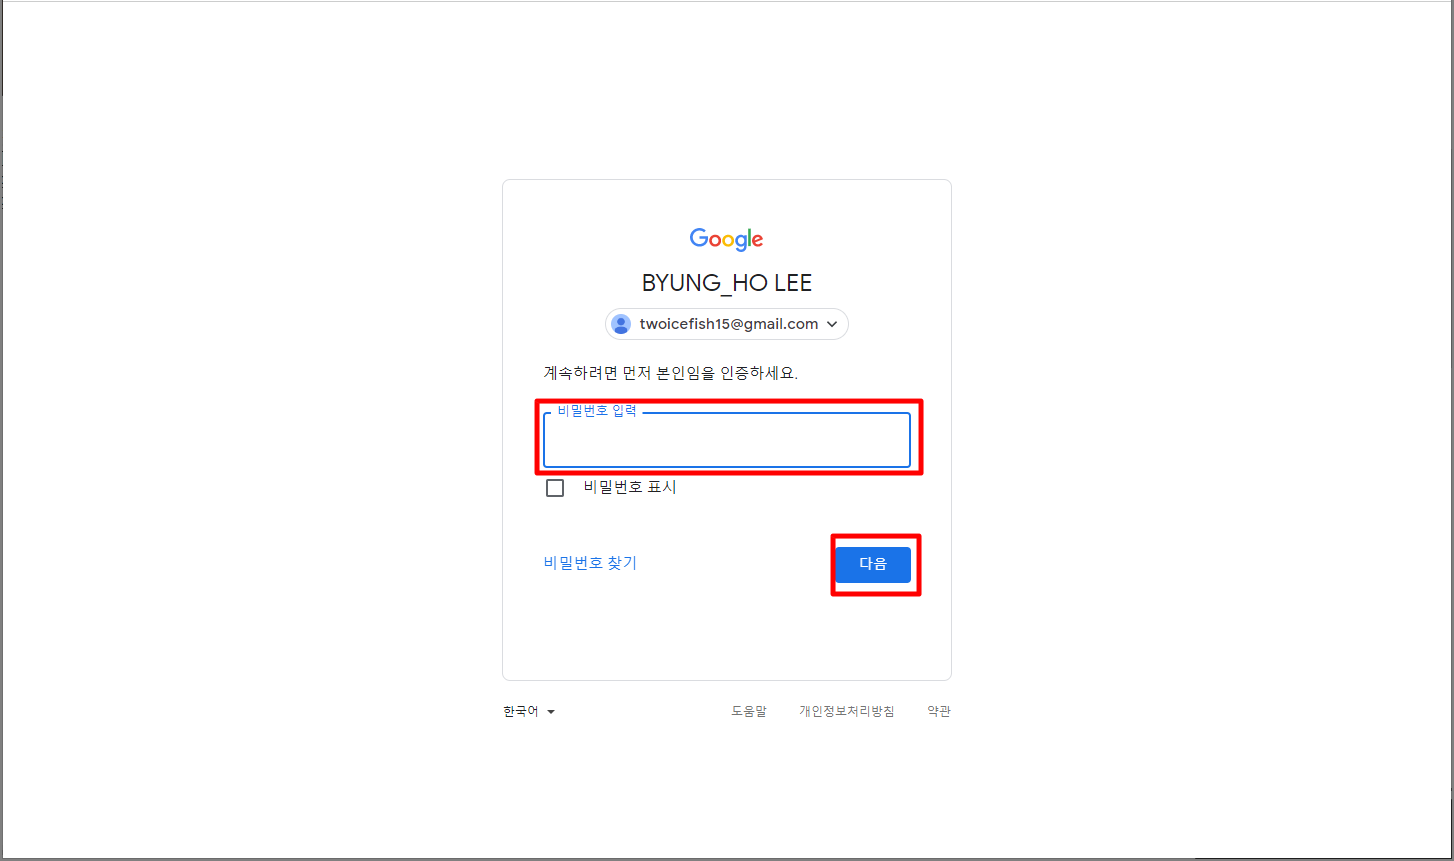Open the 개인정보처리방침 privacy link

coord(847,712)
